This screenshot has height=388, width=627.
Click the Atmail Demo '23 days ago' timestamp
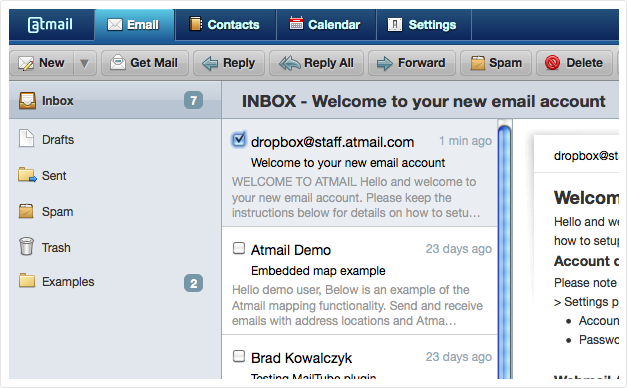click(459, 249)
